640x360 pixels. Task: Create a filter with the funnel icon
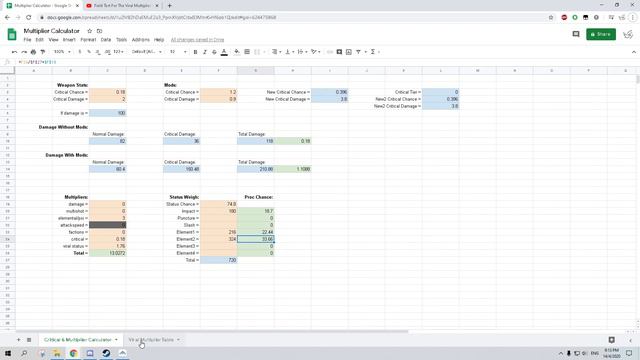pyautogui.click(x=358, y=52)
